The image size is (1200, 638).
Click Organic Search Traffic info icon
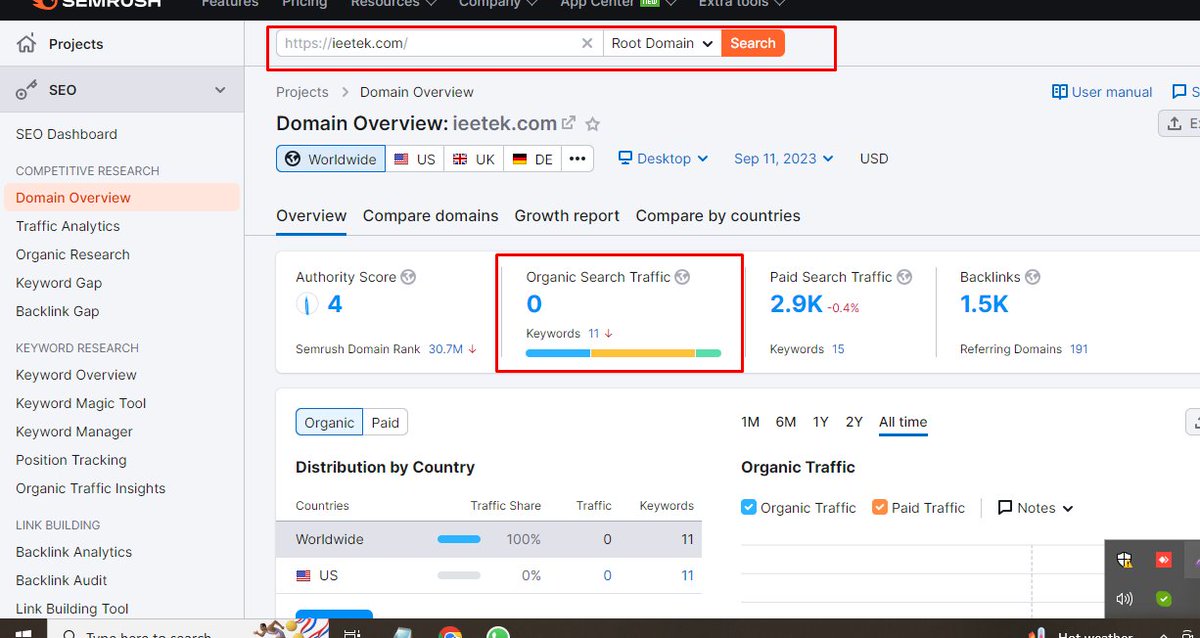click(682, 277)
